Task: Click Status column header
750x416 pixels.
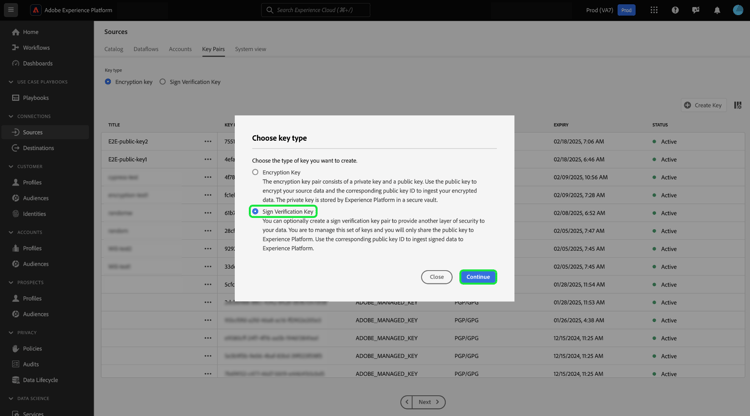Action: [660, 125]
